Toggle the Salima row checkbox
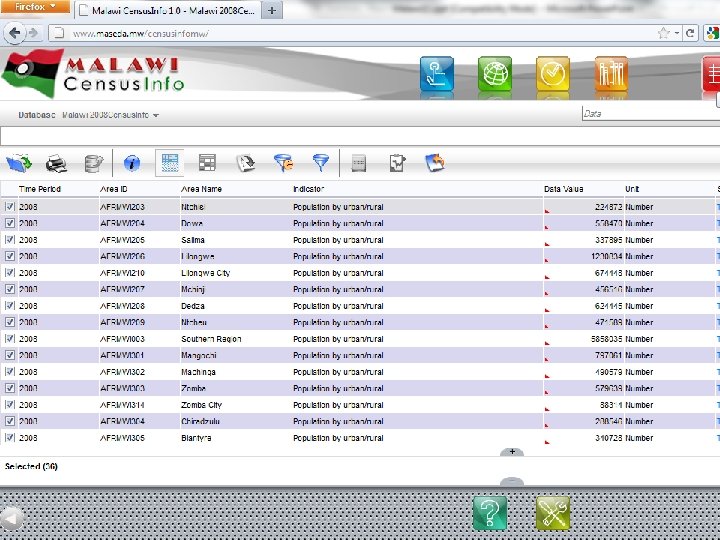This screenshot has height=540, width=720. tap(9, 240)
